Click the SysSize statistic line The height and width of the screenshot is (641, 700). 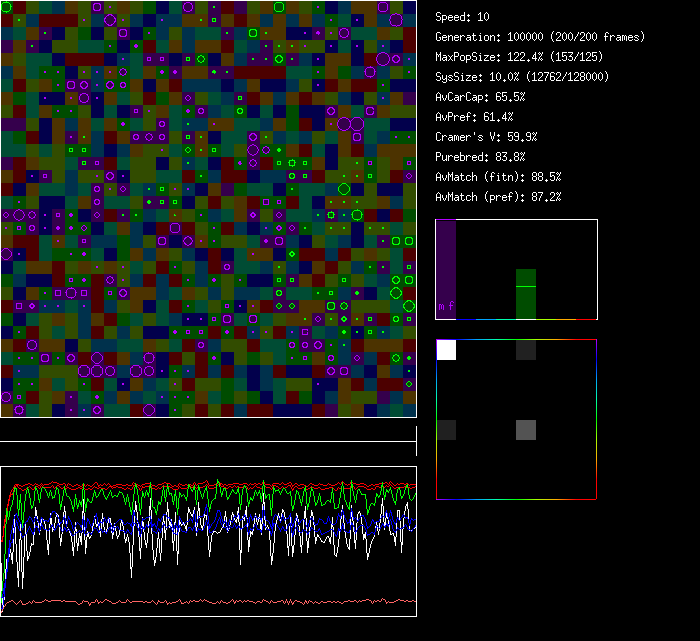pos(522,77)
